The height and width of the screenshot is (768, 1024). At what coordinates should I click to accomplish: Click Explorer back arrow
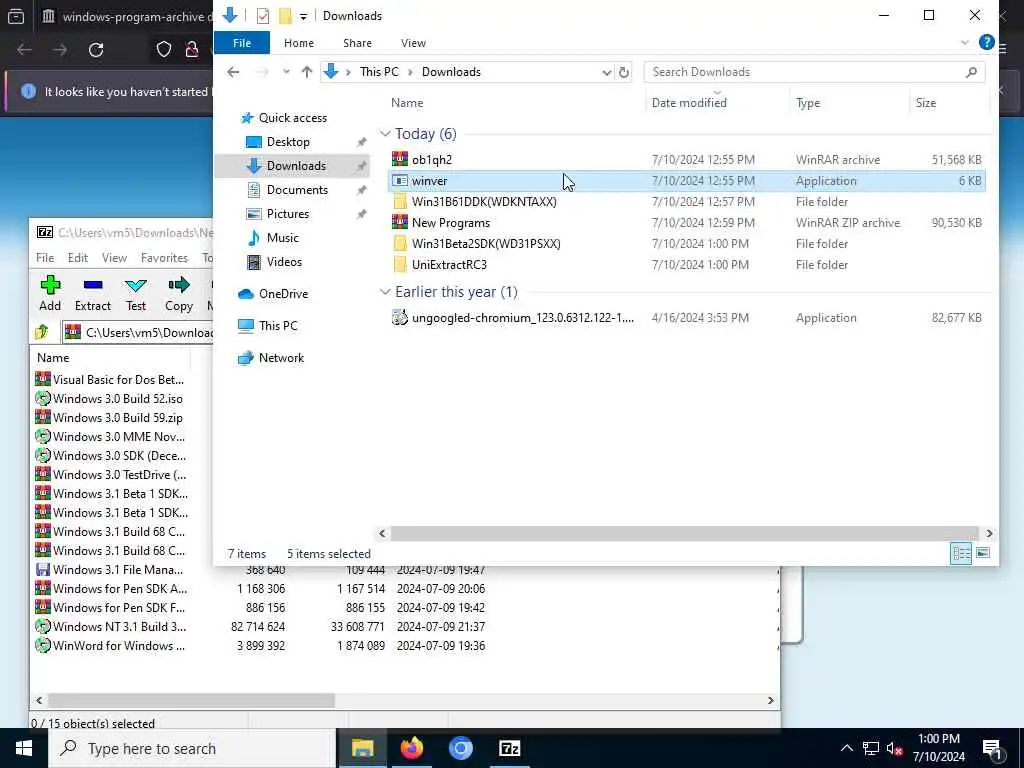tap(233, 72)
